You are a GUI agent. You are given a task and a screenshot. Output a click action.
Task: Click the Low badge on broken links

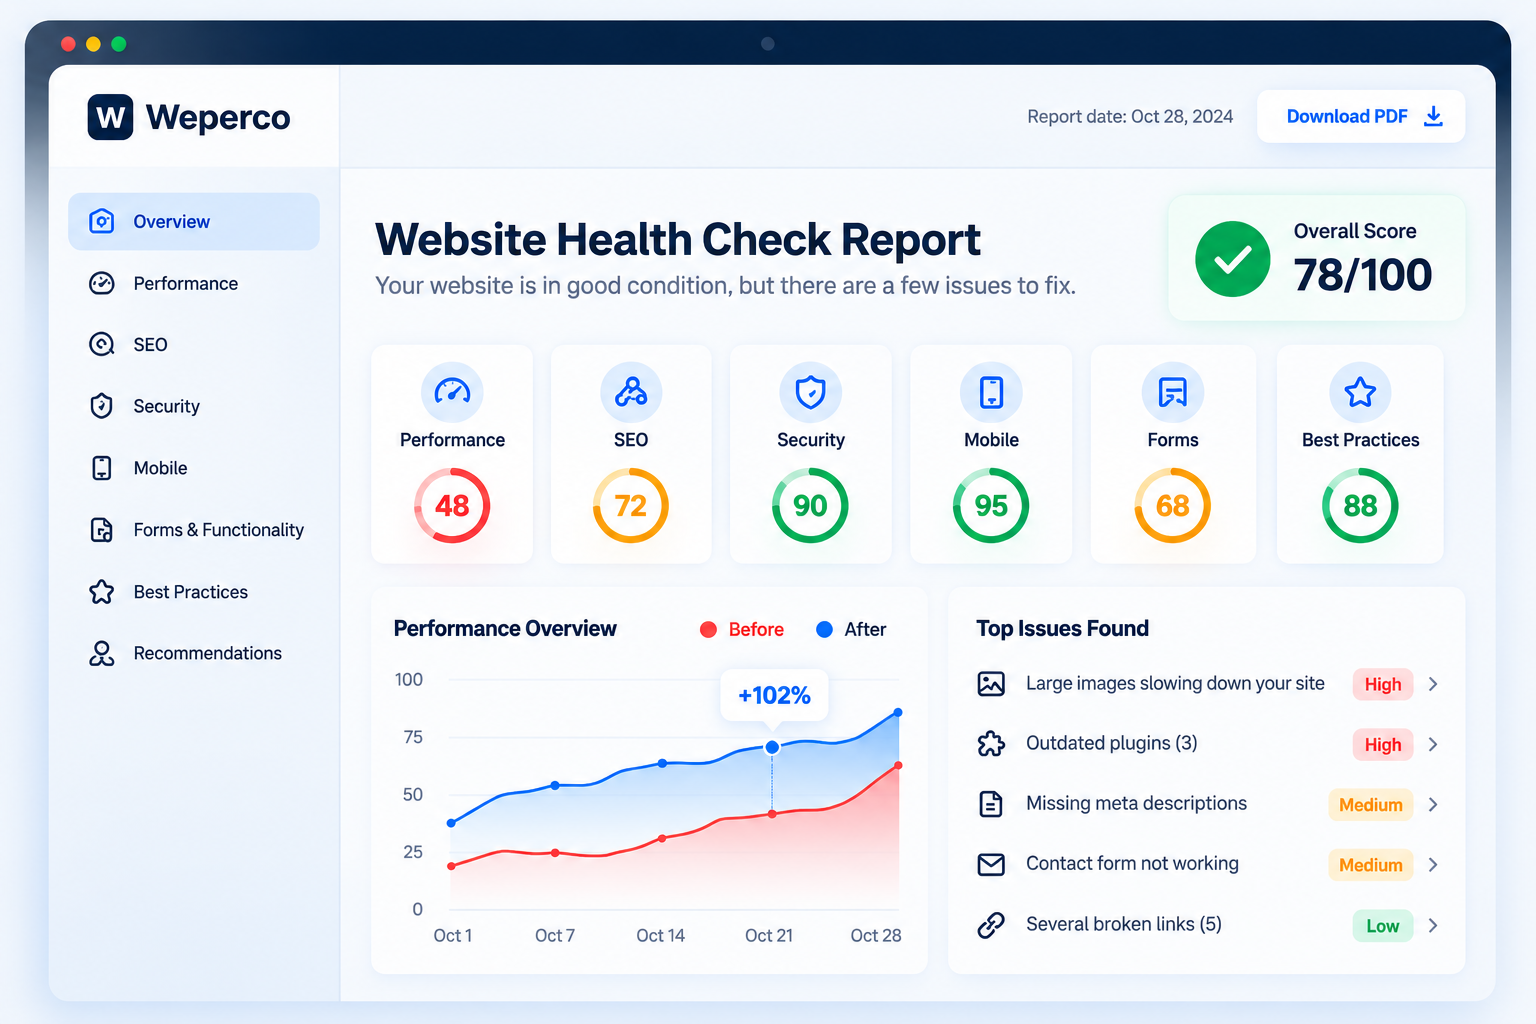click(x=1383, y=926)
